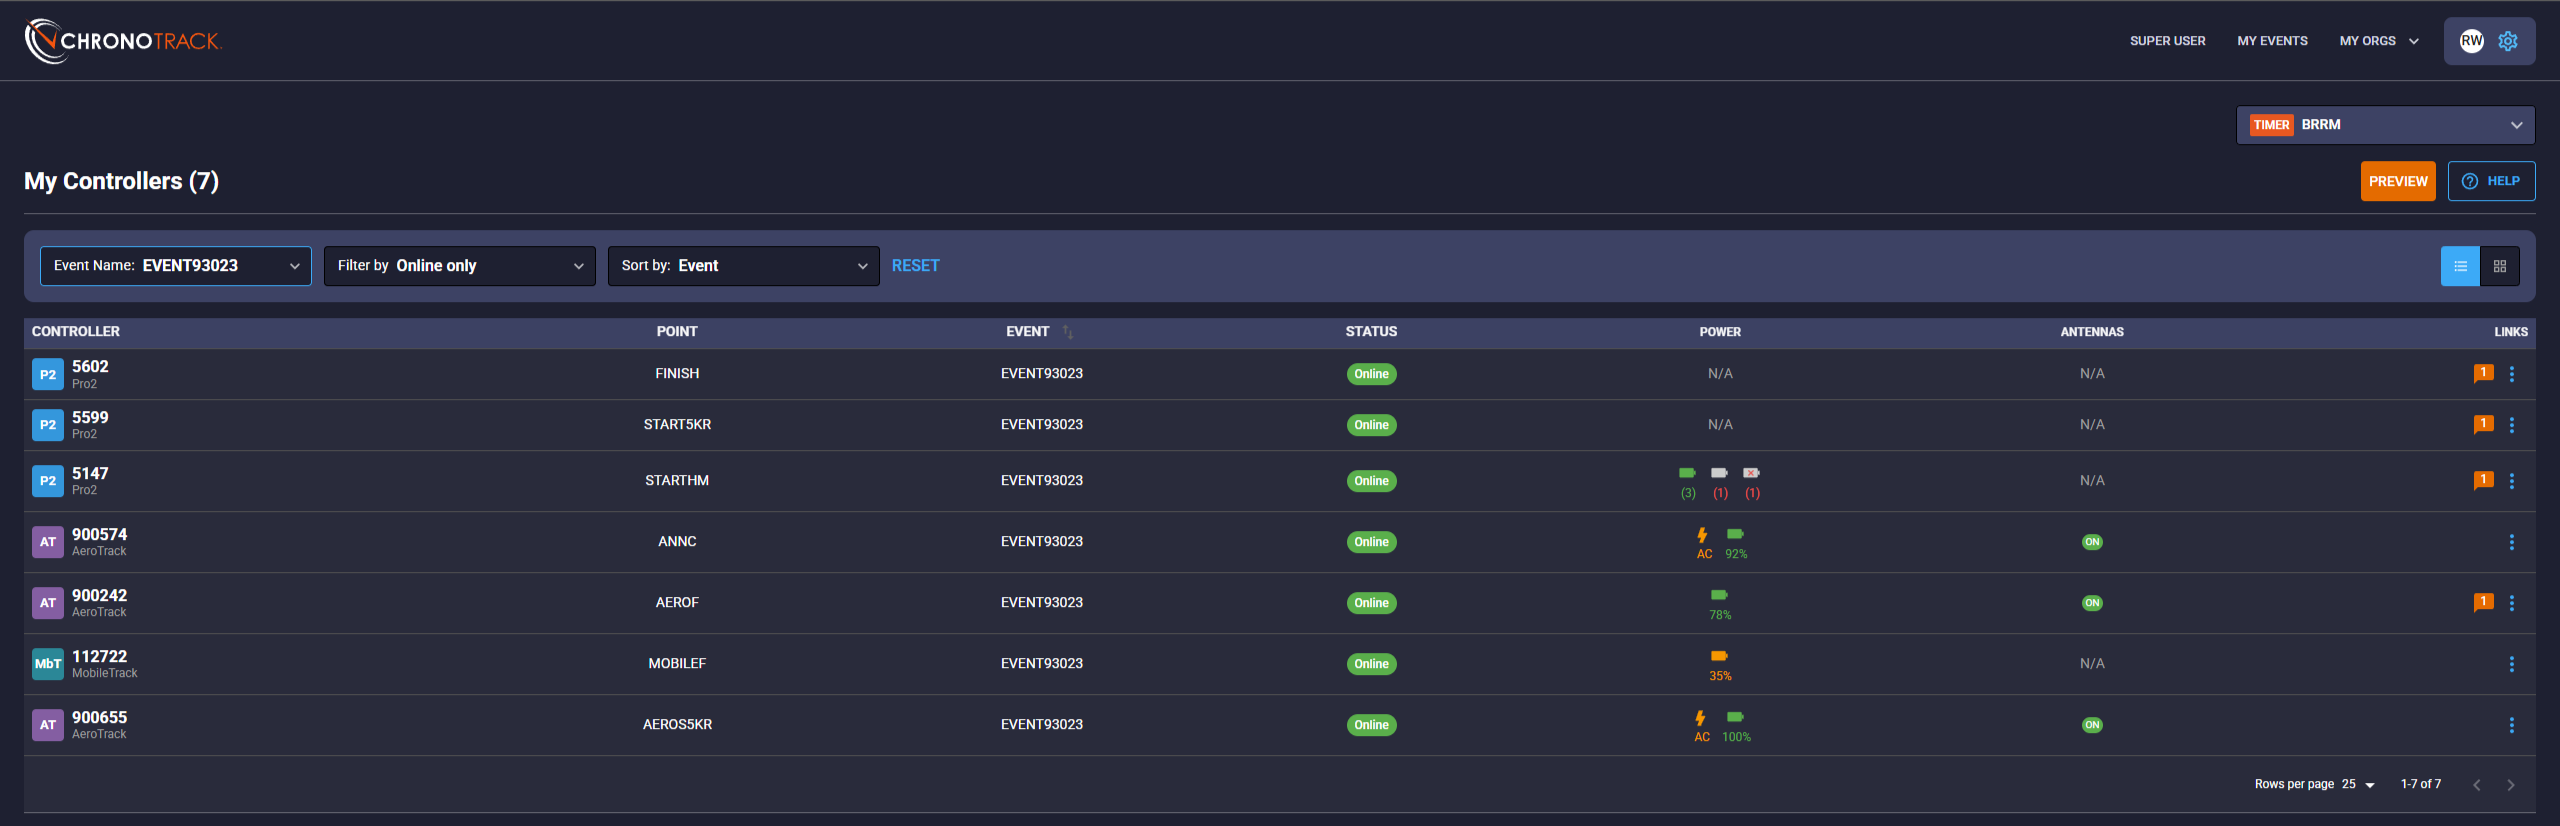The image size is (2560, 826).
Task: Click P2 badge of controller 5602
Action: pyautogui.click(x=48, y=374)
